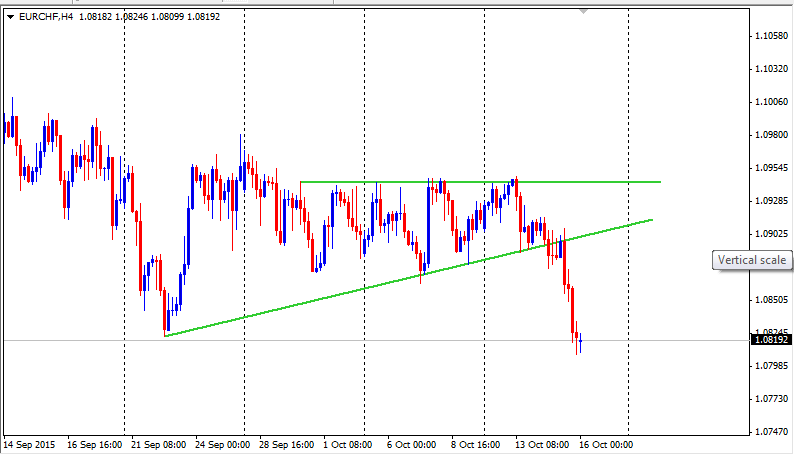Click the 1 Oct 08:00 time label
Screen dimensions: 794x455
point(348,445)
